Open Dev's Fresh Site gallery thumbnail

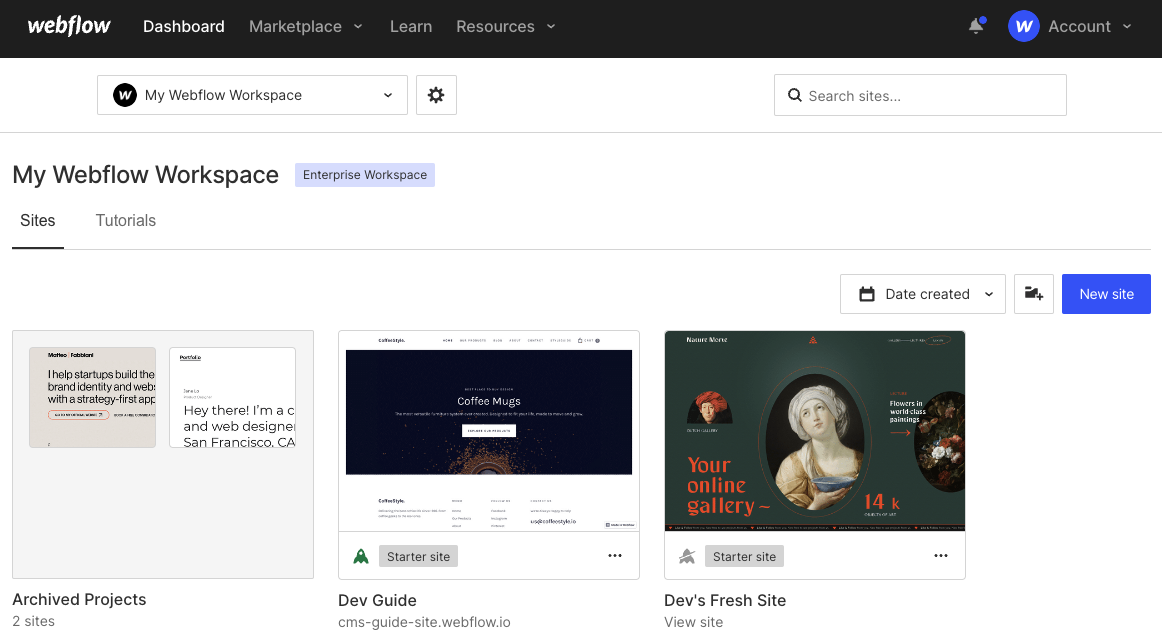[814, 431]
